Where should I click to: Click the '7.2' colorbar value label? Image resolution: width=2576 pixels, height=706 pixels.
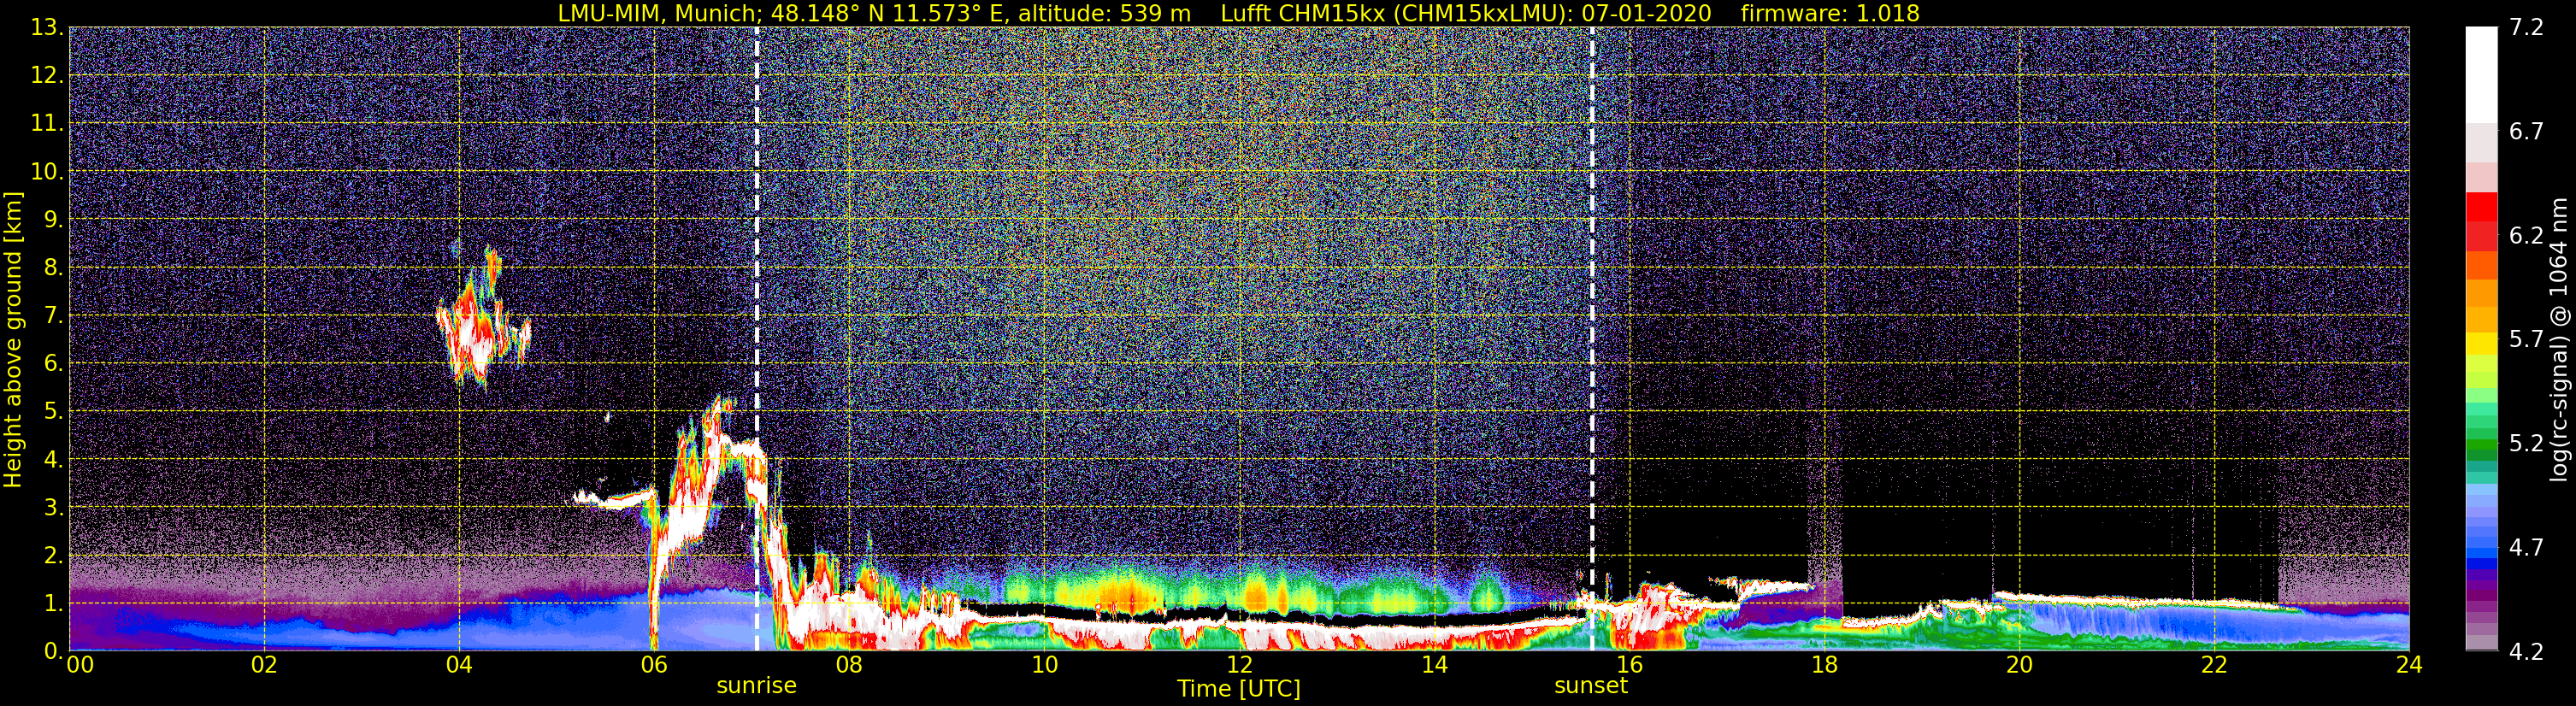[x=2526, y=28]
